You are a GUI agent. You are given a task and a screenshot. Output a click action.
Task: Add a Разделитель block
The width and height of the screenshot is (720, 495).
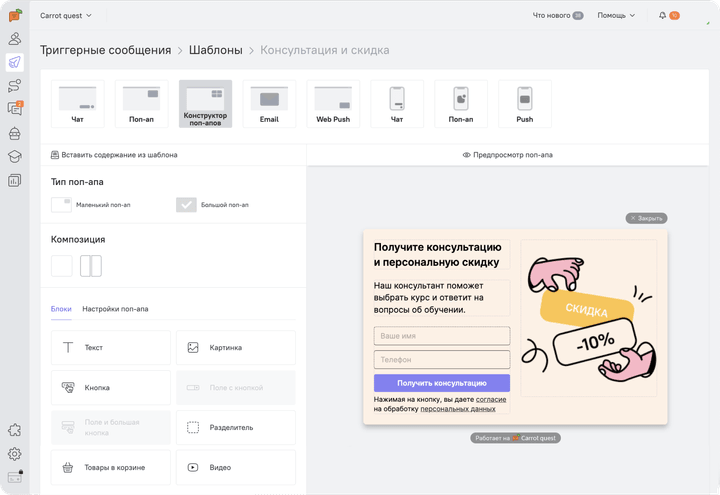point(236,428)
